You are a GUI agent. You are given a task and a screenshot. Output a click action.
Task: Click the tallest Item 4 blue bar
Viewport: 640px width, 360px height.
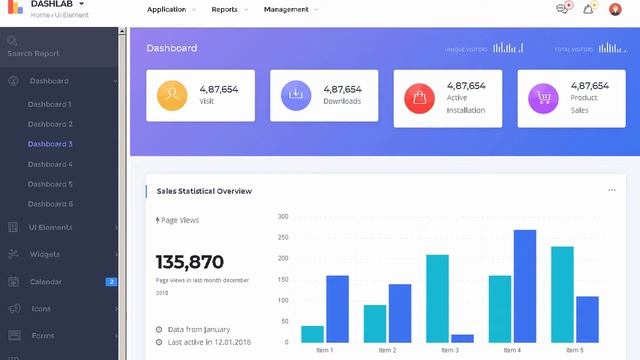(x=524, y=286)
